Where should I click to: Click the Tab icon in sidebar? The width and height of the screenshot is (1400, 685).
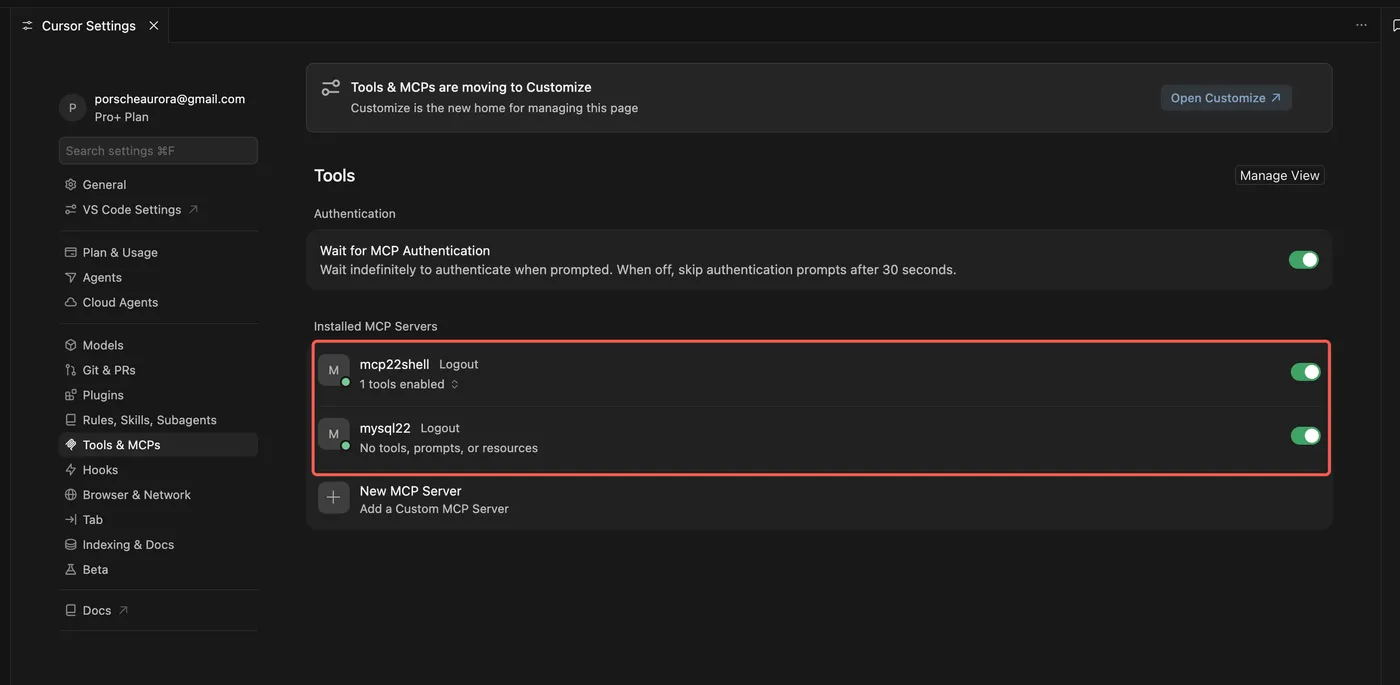pyautogui.click(x=70, y=520)
